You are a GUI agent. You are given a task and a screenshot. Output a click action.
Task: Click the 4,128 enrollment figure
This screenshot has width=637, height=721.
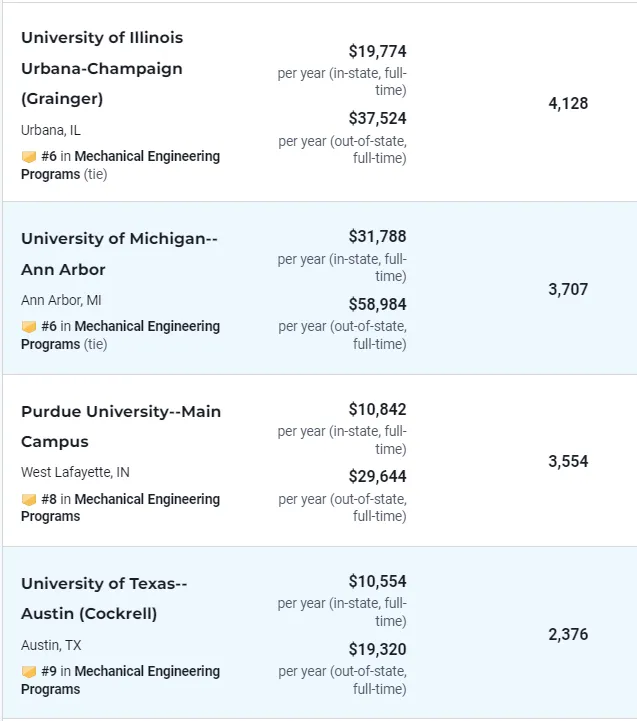[568, 103]
